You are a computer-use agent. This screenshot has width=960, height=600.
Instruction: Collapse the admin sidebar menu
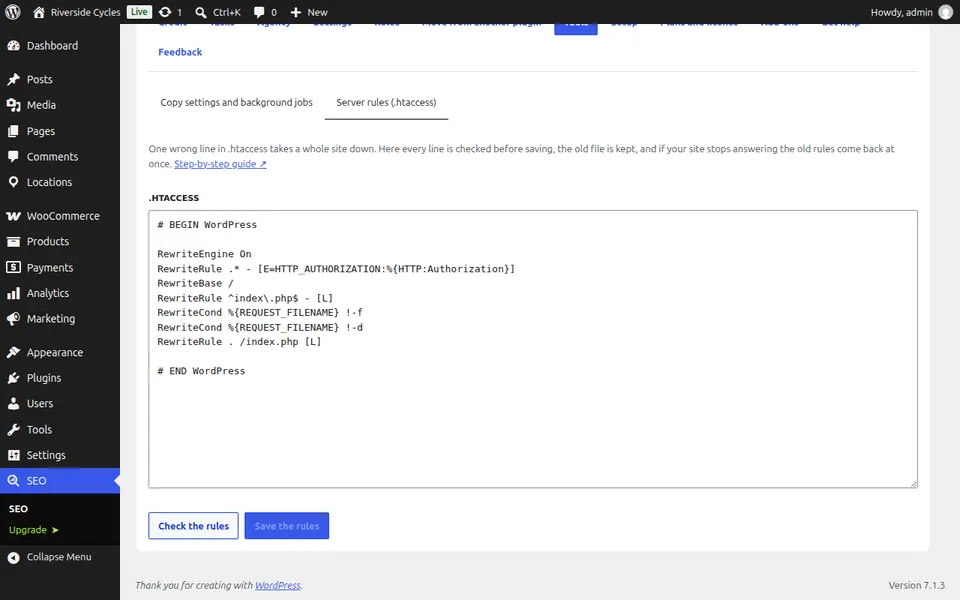pyautogui.click(x=60, y=557)
